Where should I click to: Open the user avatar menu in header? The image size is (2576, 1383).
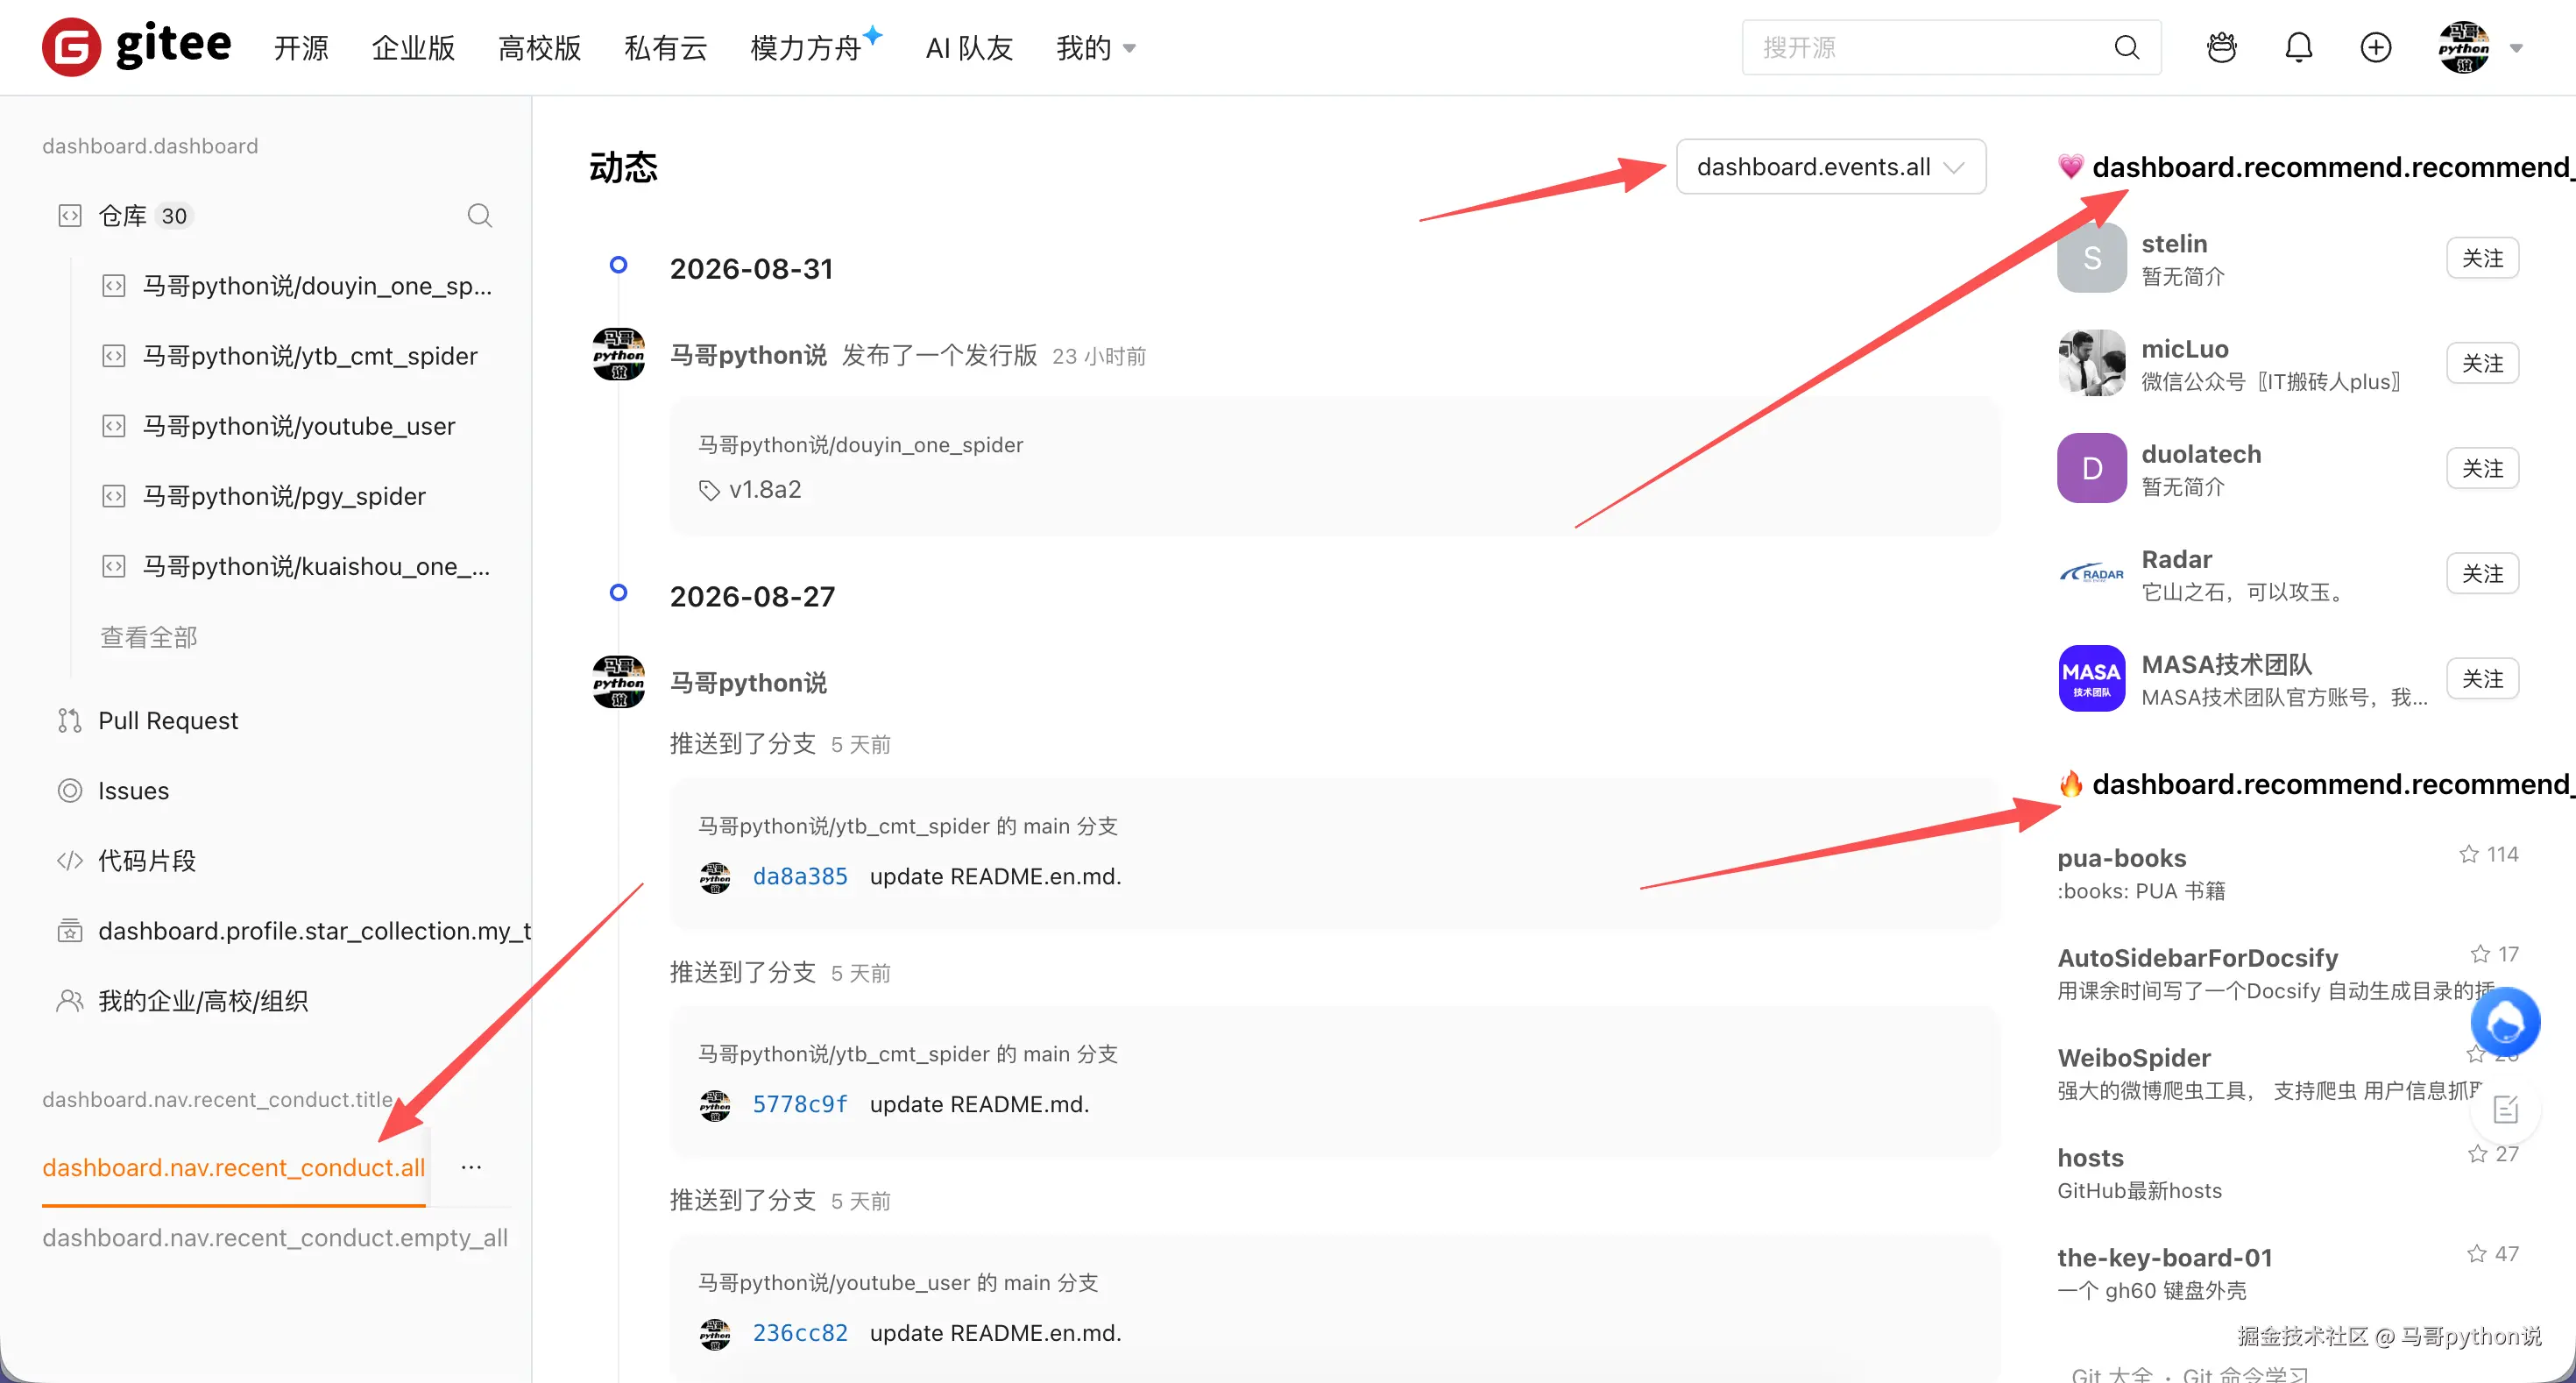pos(2463,47)
